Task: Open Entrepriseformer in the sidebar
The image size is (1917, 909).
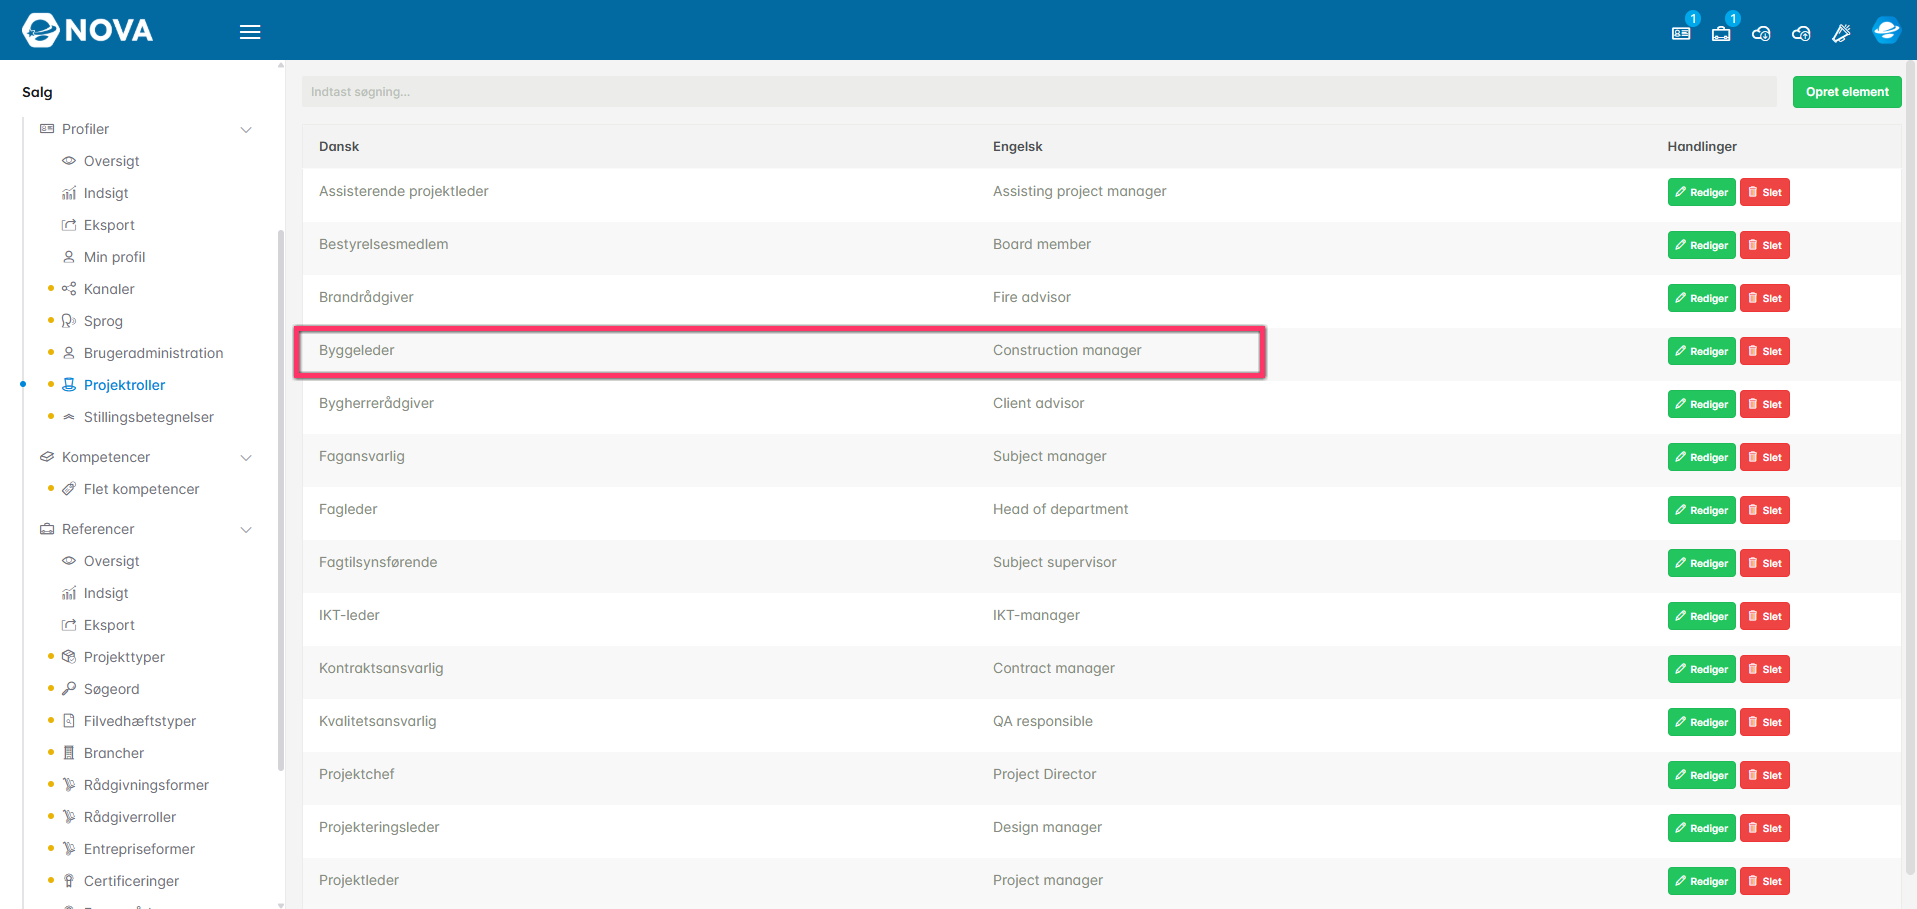Action: coord(139,849)
